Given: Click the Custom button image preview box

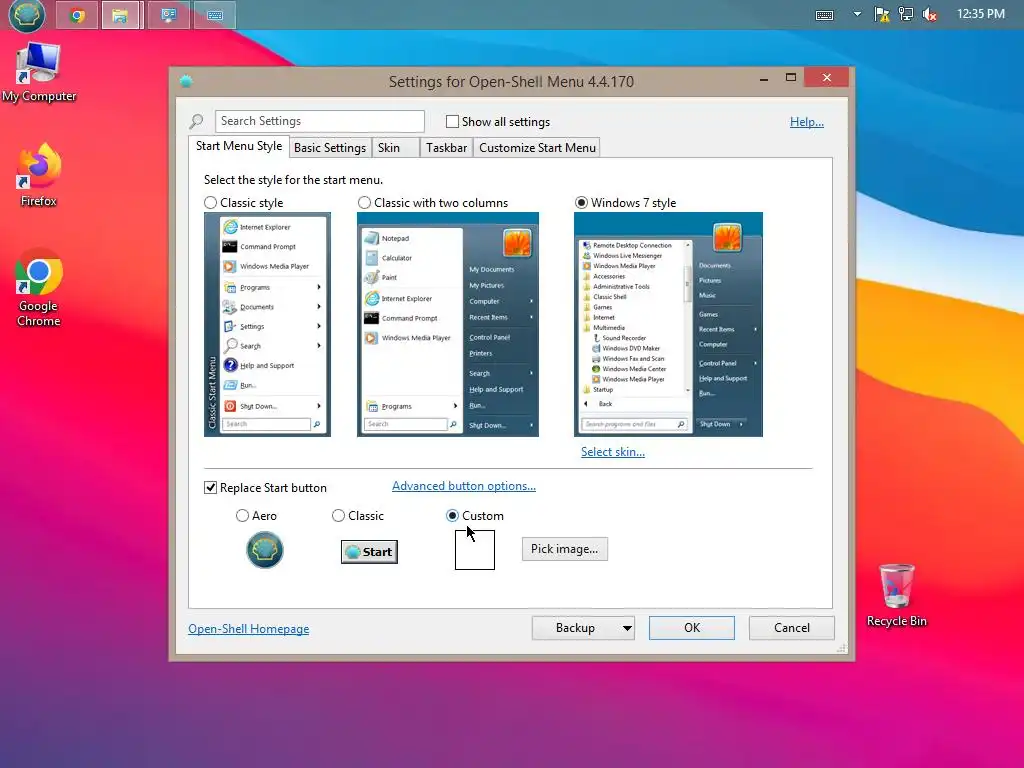Looking at the screenshot, I should coord(475,549).
